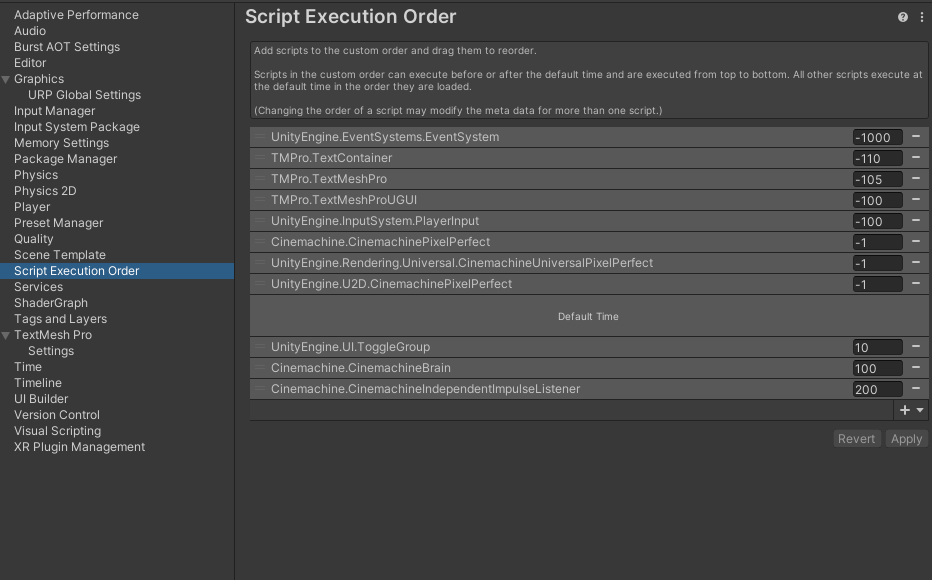Open the Timeline settings category

click(x=38, y=383)
